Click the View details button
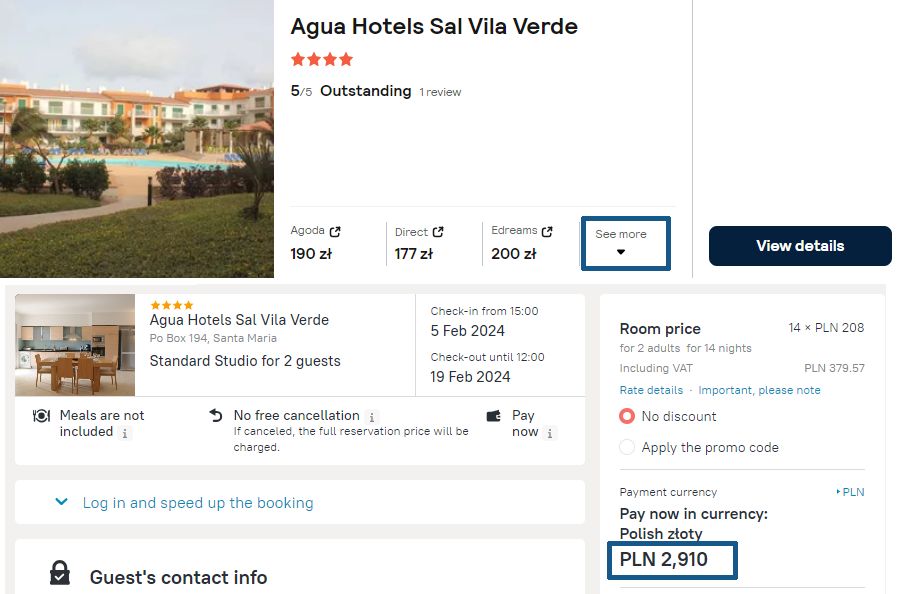Viewport: 899px width, 594px height. 800,246
